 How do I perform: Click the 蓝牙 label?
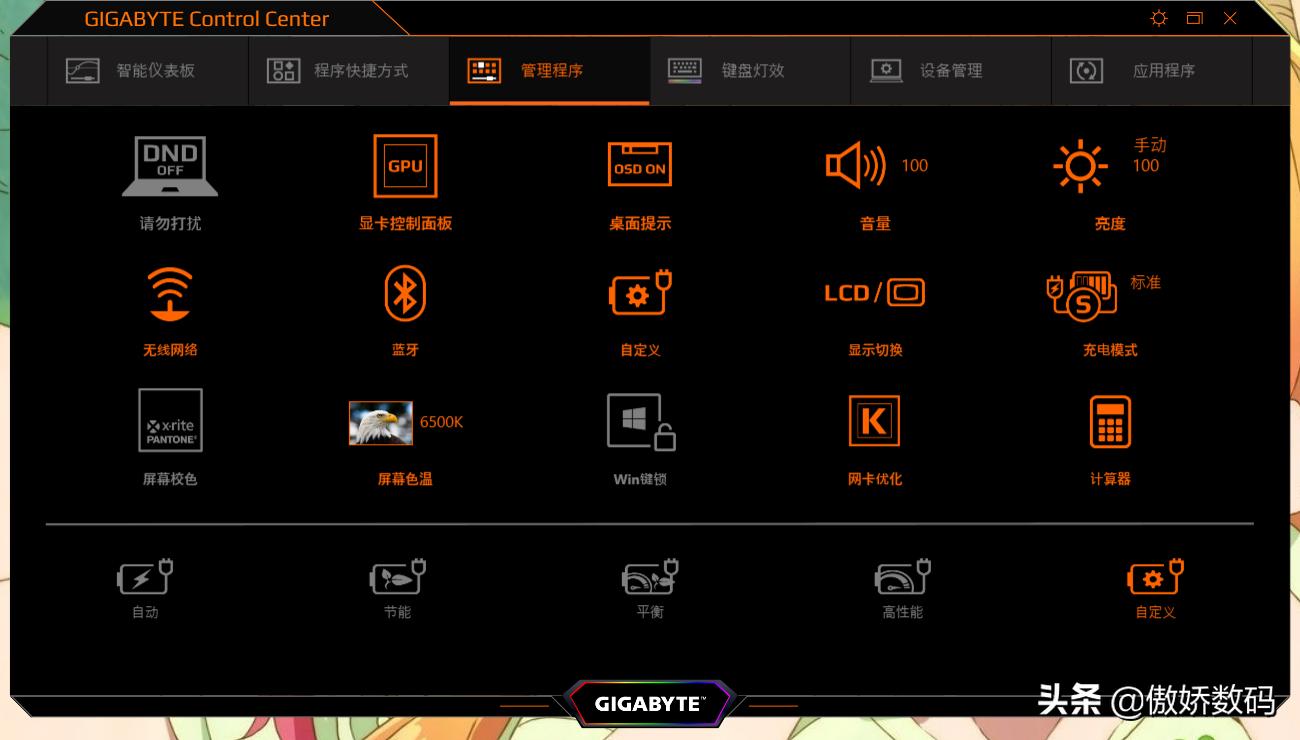tap(405, 350)
